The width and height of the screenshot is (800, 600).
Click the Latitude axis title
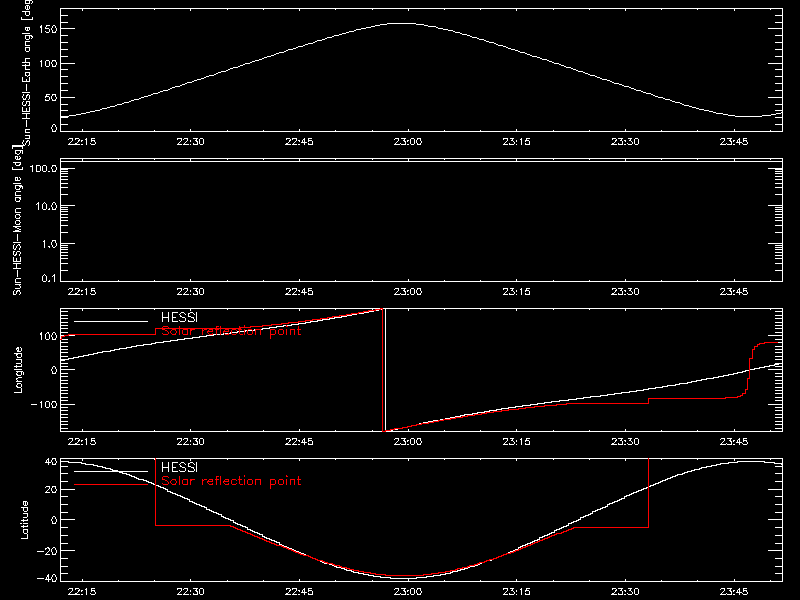point(24,520)
